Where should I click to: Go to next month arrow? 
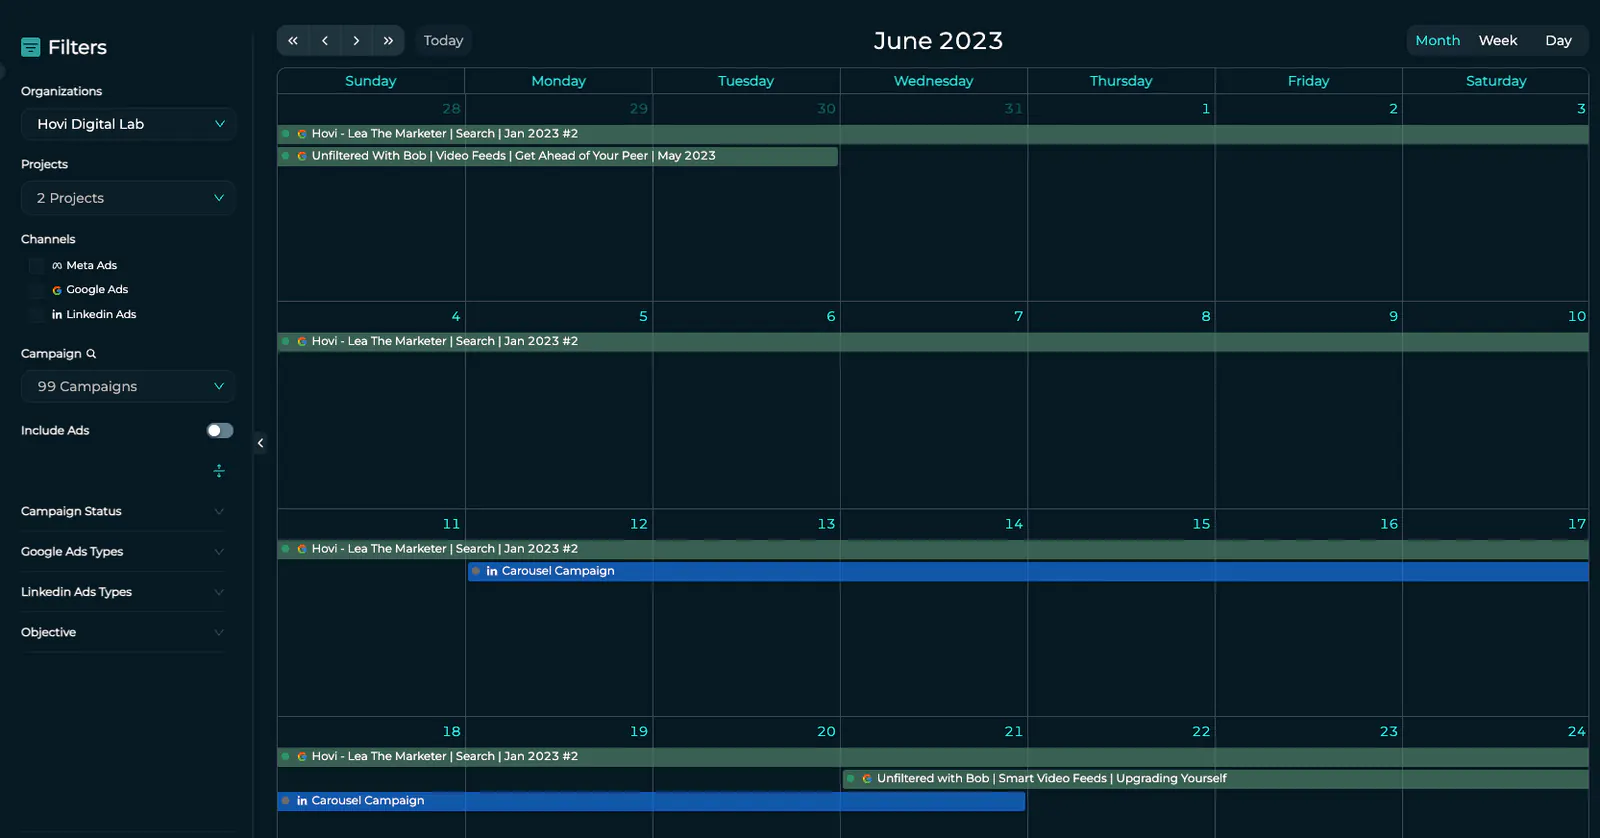(356, 41)
